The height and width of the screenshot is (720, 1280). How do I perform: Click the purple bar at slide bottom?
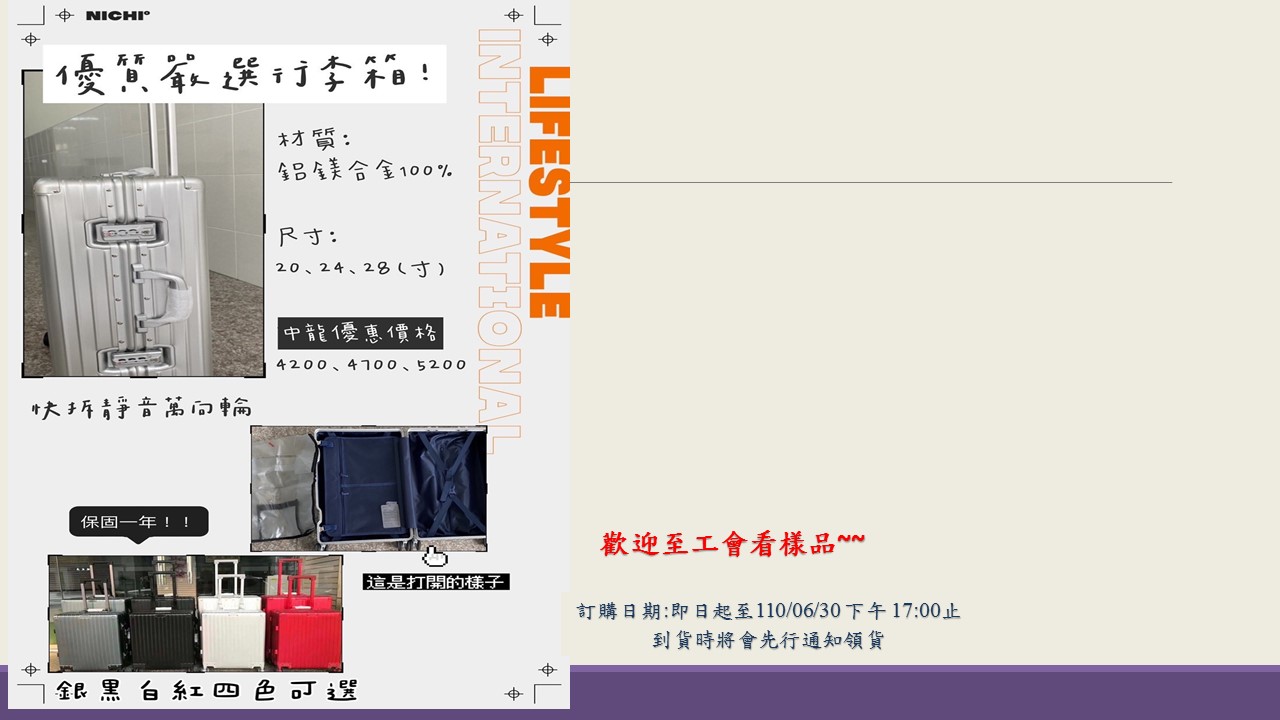pos(920,691)
